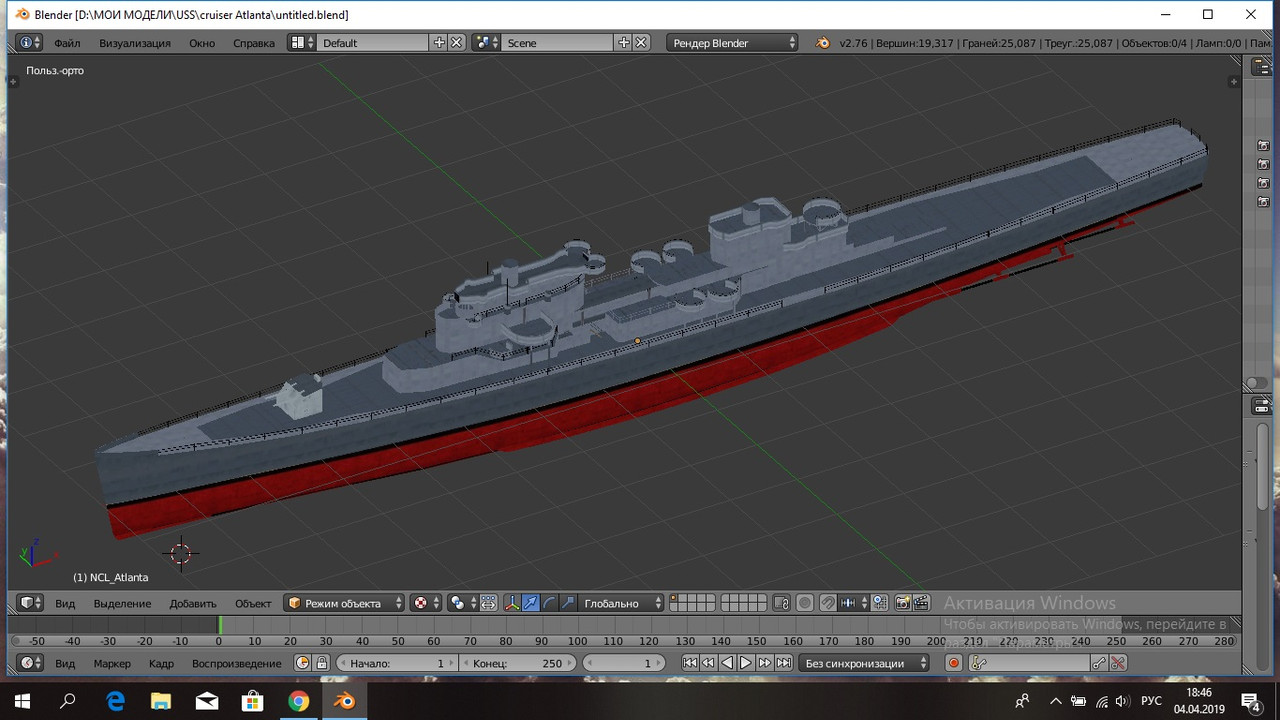Open the Рендер Blender engine dropdown

pos(733,43)
